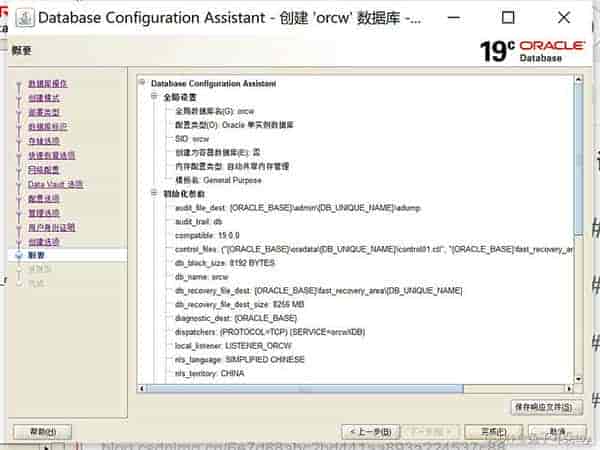The image size is (600, 450).
Task: Navigate to the 存储选项 step
Action: pyautogui.click(x=43, y=141)
